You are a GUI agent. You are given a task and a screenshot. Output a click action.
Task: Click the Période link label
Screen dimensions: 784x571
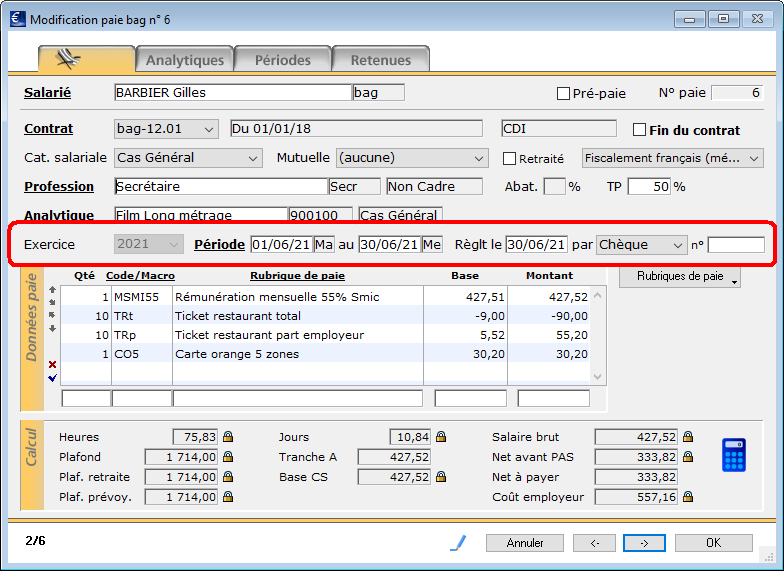220,244
